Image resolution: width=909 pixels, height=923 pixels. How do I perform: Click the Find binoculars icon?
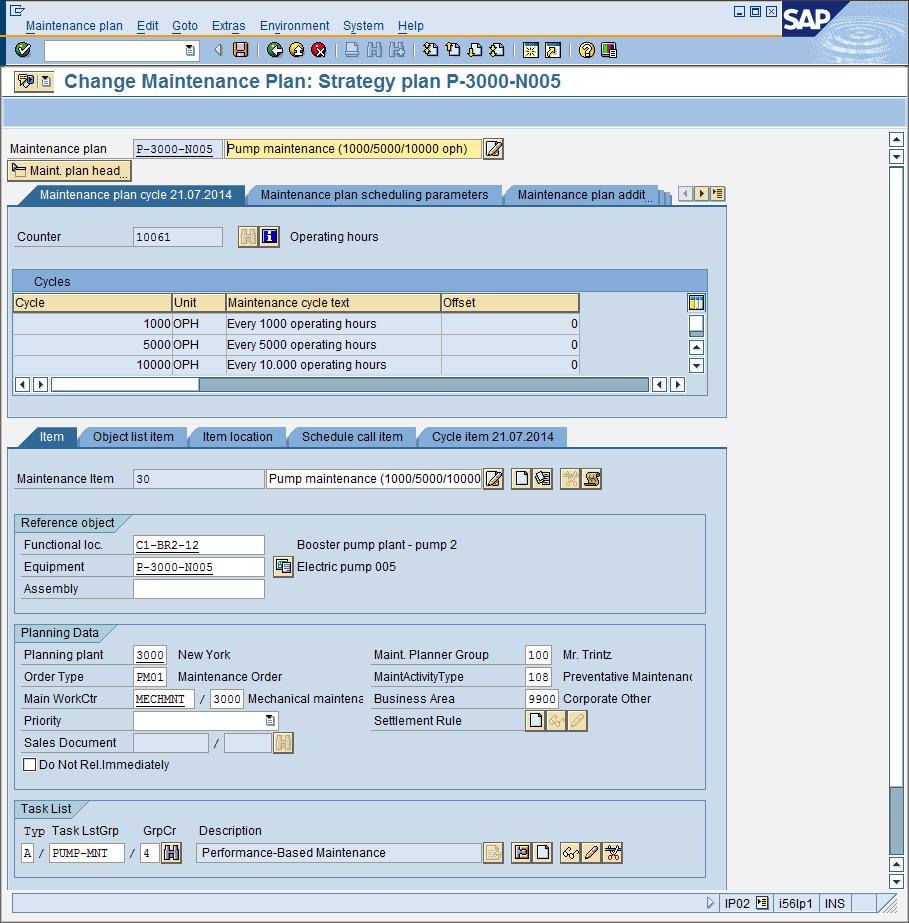point(374,50)
